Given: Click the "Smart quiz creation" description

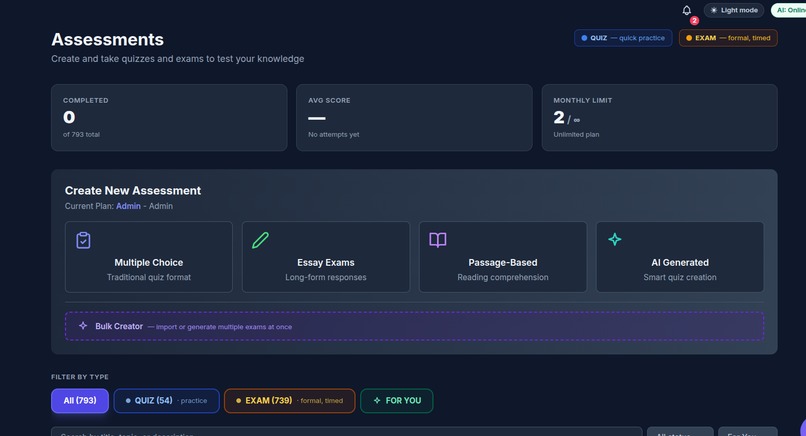Looking at the screenshot, I should tap(680, 278).
